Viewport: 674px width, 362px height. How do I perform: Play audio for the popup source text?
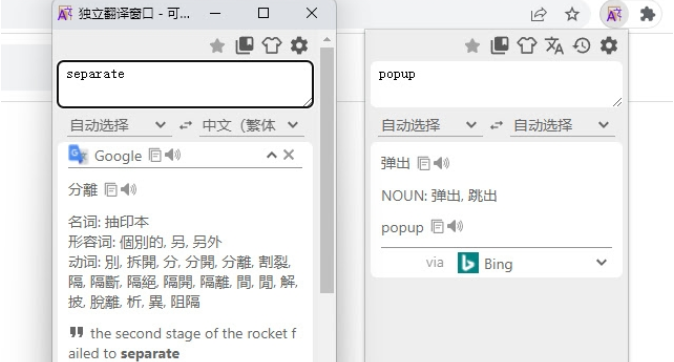point(455,226)
